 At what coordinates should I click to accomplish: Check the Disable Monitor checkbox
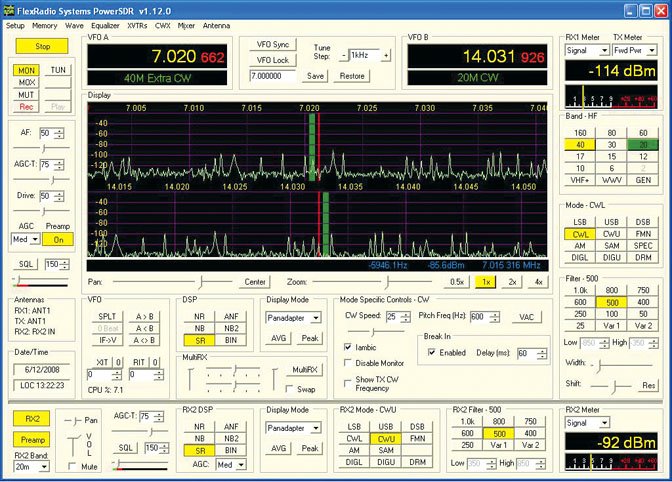click(348, 363)
